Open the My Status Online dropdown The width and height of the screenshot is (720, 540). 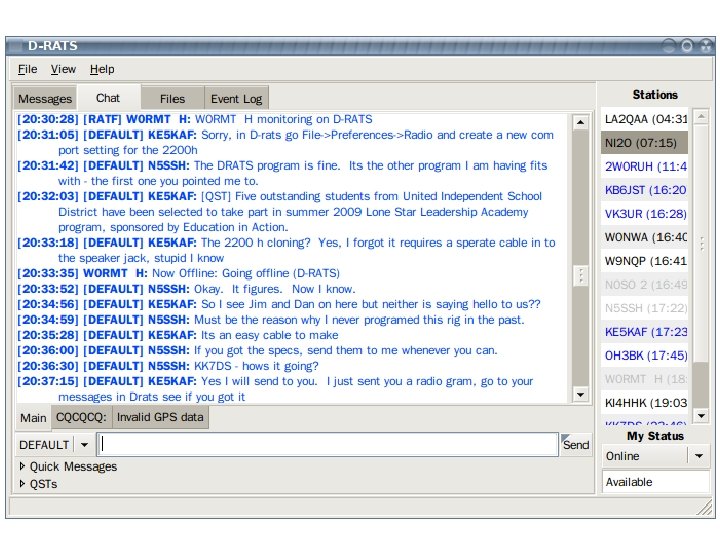click(x=655, y=456)
